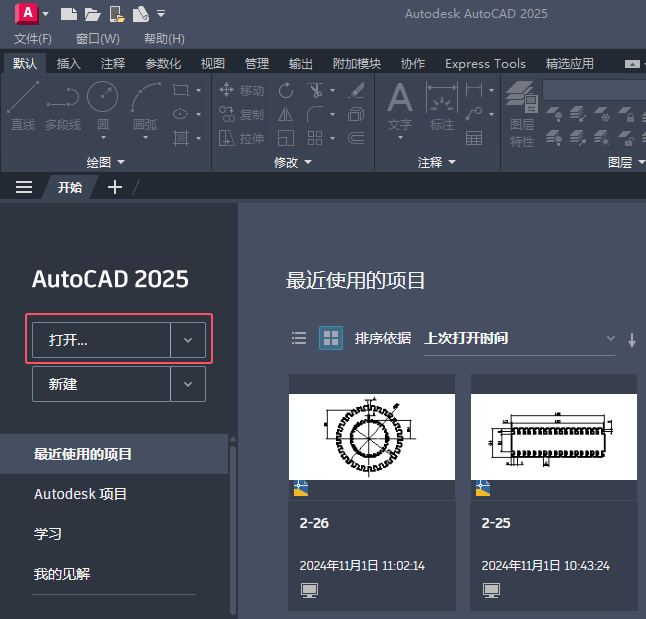Switch recent files to grid view

click(331, 338)
